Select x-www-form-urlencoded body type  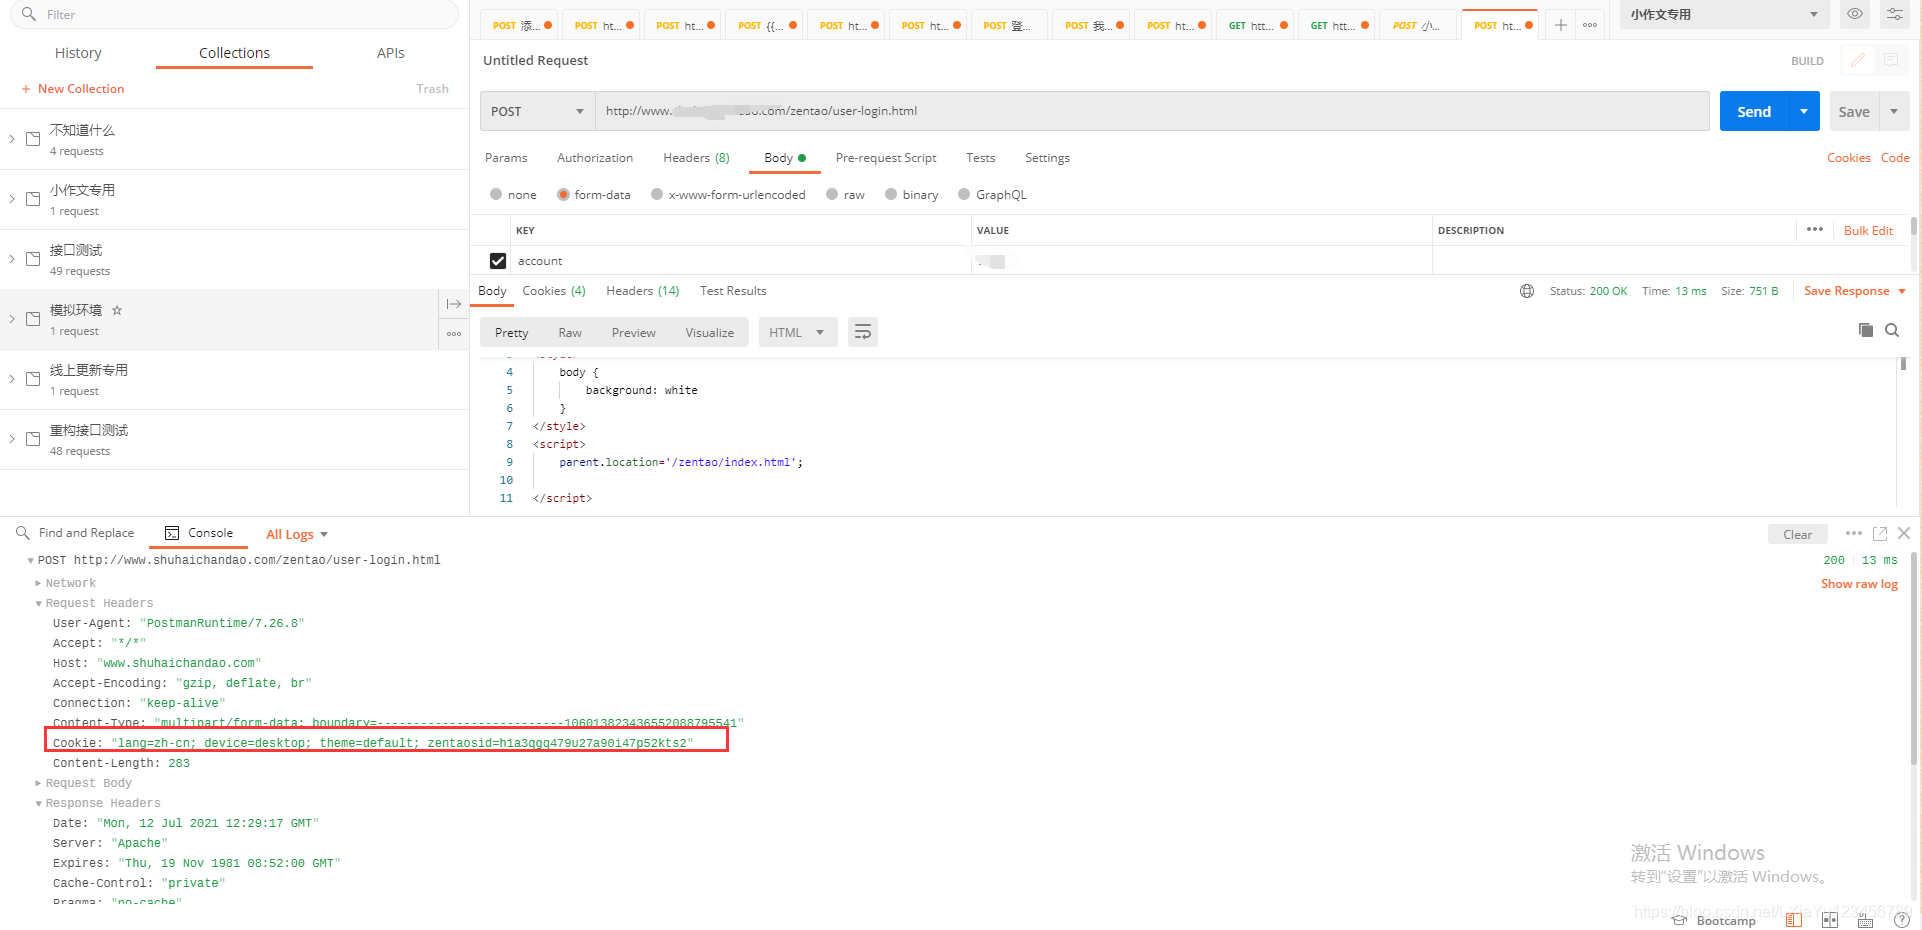(x=657, y=194)
